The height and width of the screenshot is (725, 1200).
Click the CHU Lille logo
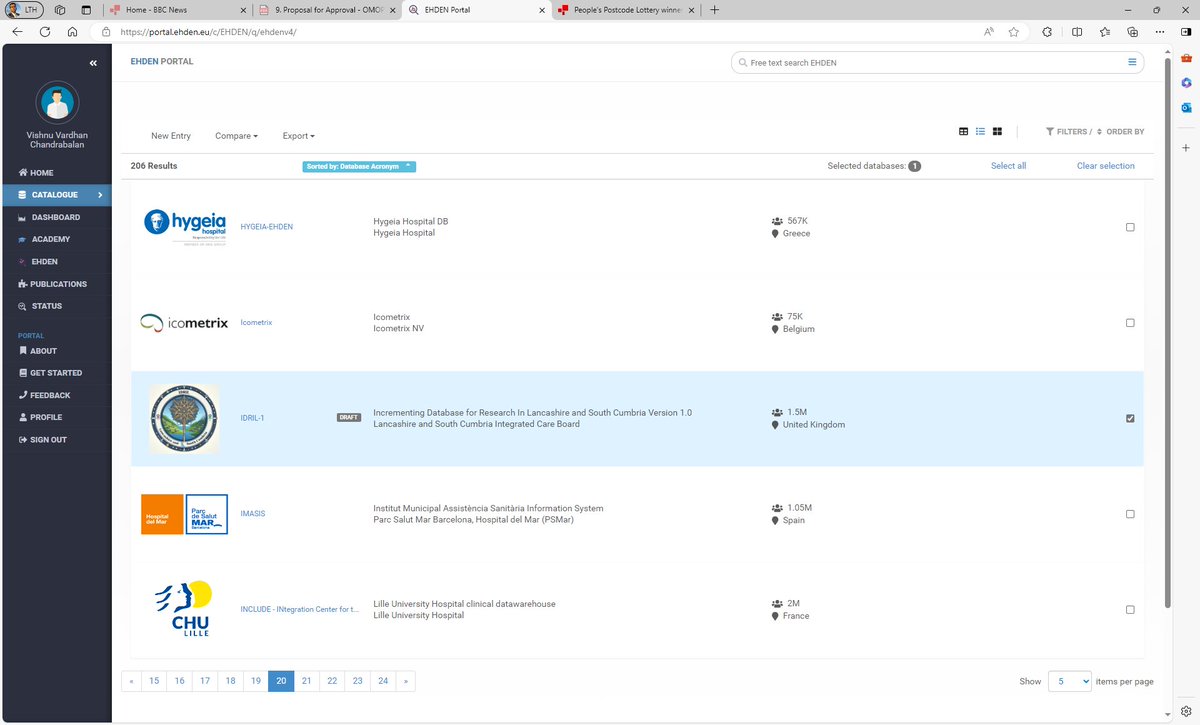point(183,608)
